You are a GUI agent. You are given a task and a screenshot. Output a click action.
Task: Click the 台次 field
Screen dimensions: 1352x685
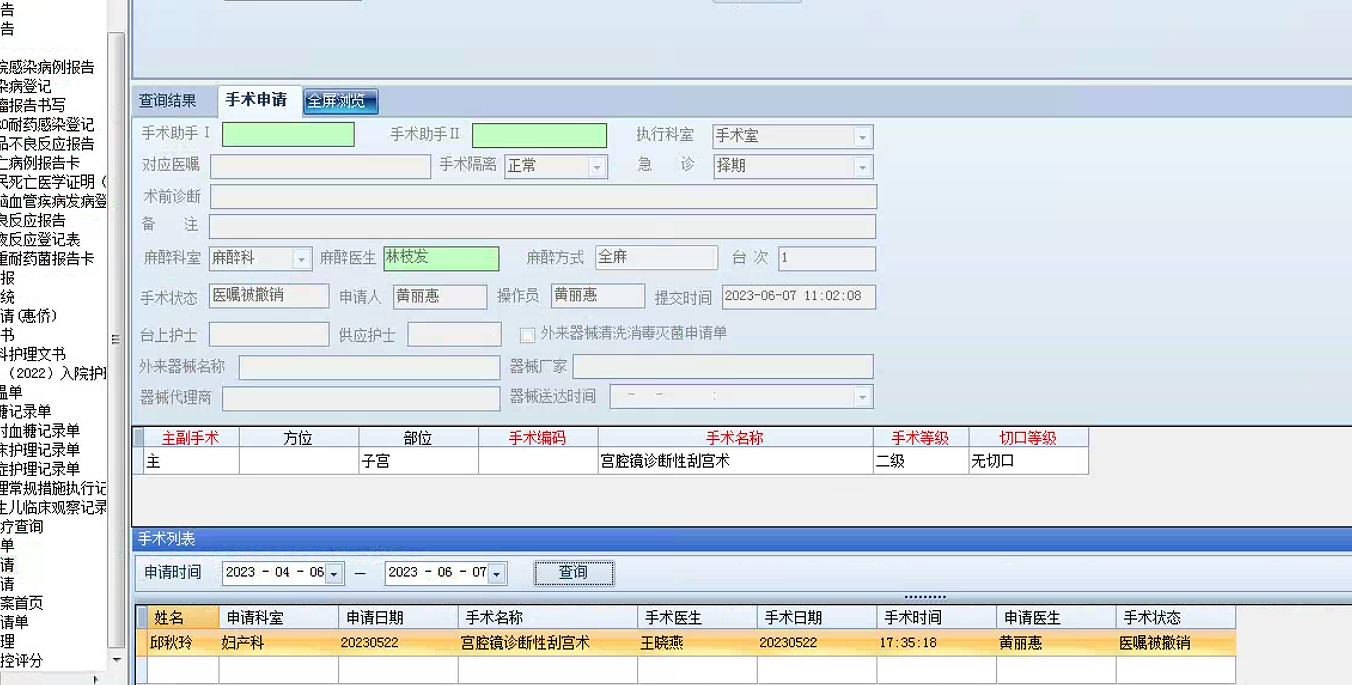pyautogui.click(x=827, y=258)
